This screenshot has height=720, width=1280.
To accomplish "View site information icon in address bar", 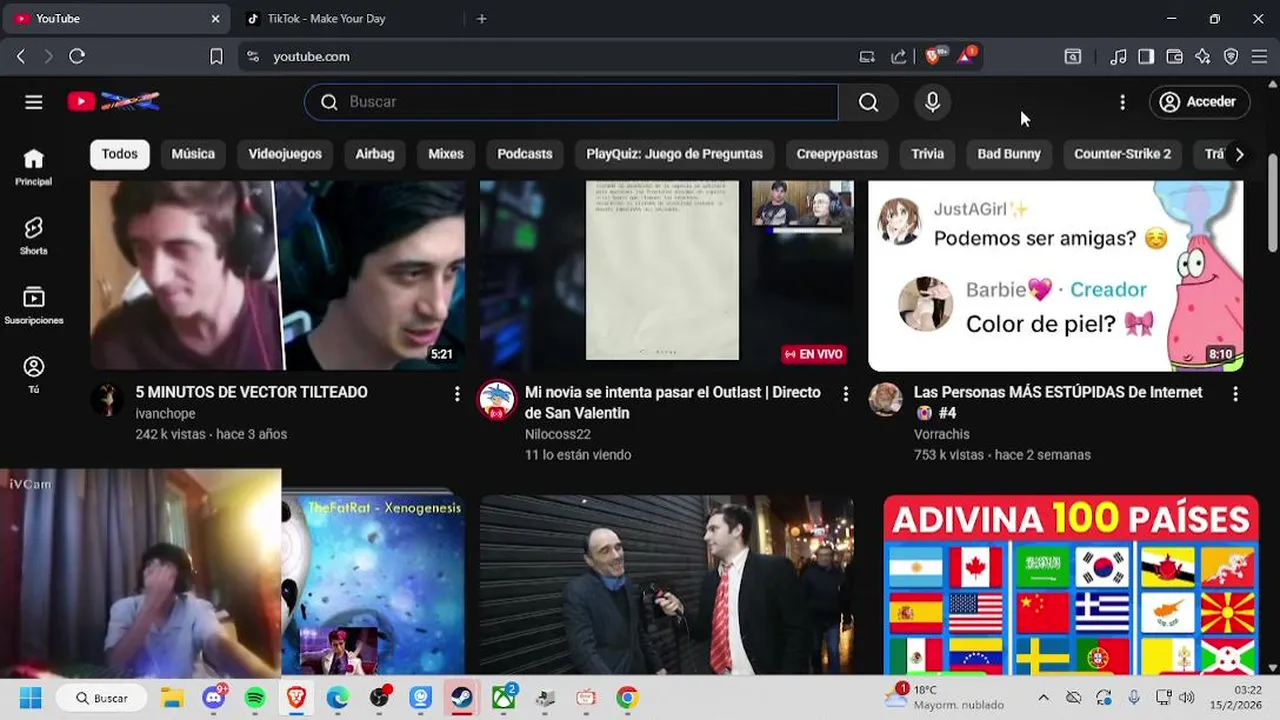I will 252,57.
